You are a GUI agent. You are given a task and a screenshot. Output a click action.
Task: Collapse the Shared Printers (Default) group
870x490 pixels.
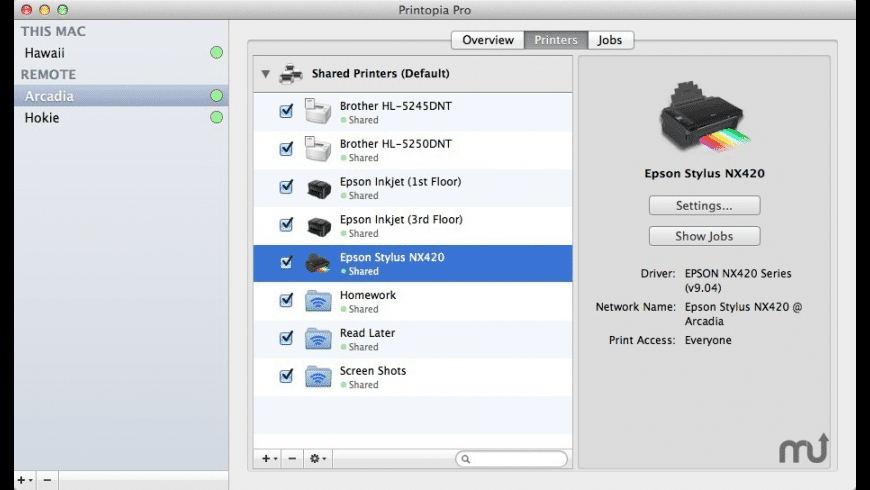click(x=266, y=73)
